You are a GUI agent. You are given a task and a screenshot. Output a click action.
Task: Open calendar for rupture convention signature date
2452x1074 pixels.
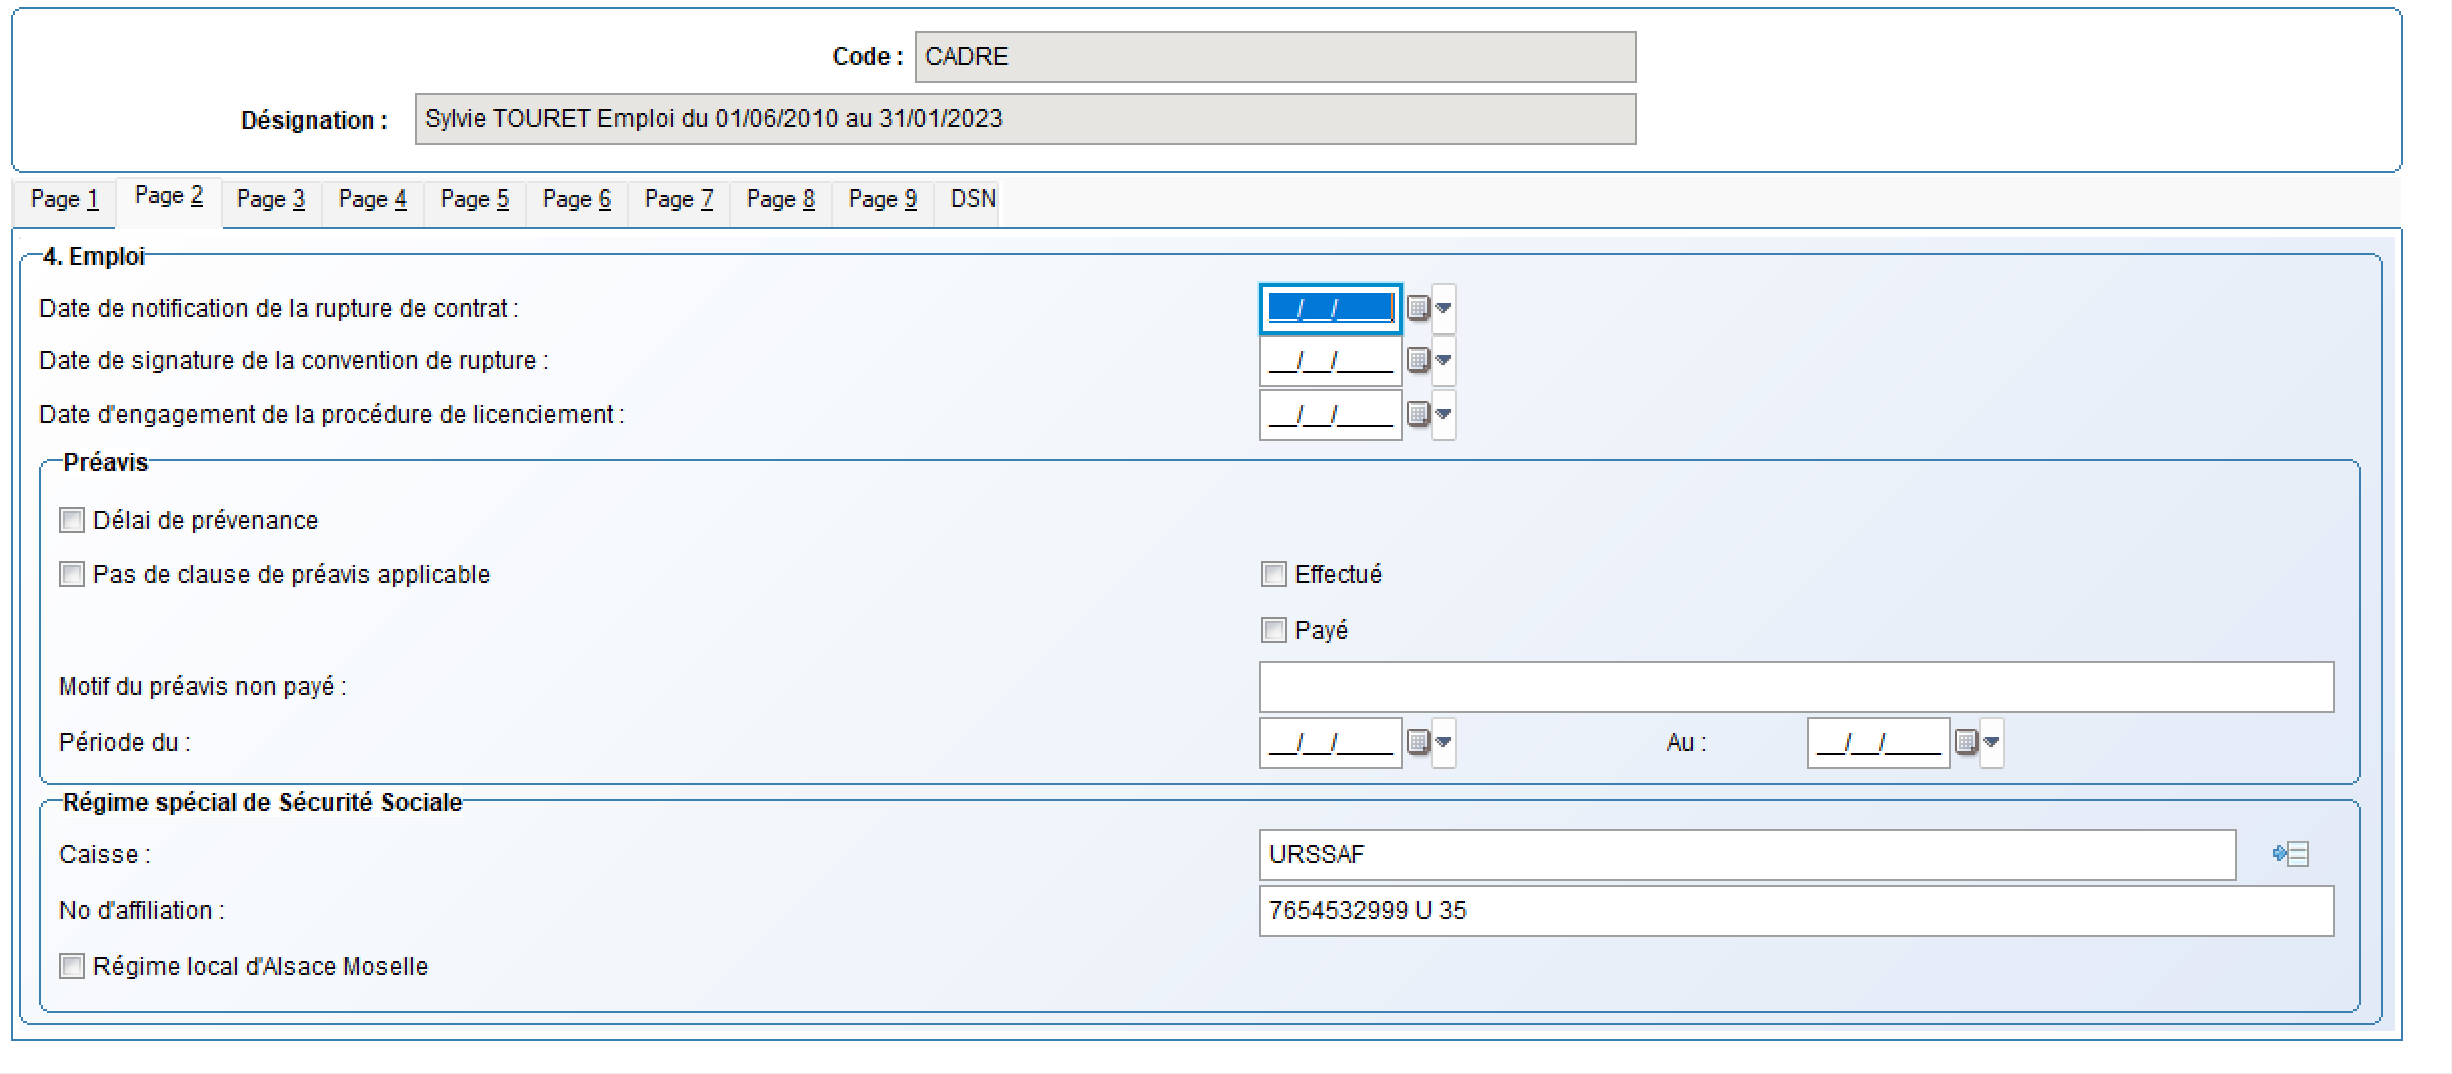[1418, 360]
